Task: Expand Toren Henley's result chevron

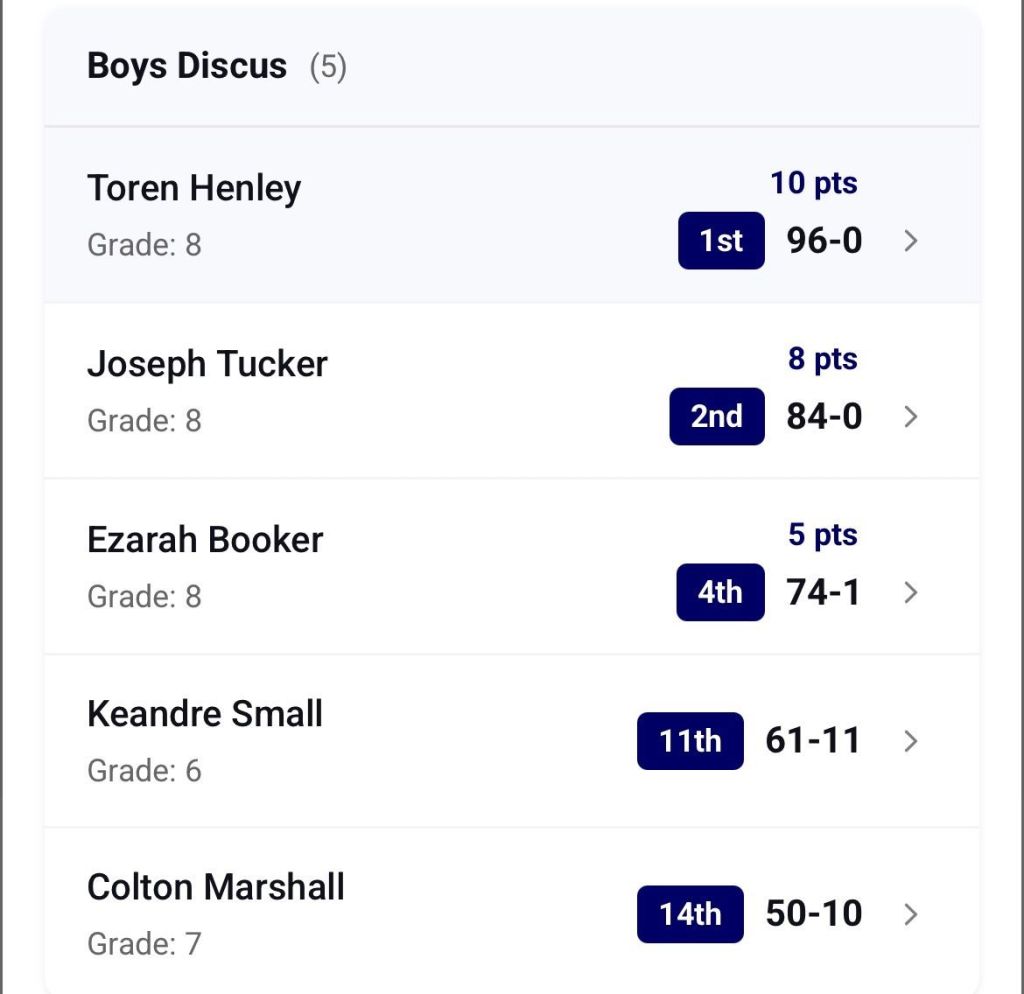Action: tap(910, 241)
